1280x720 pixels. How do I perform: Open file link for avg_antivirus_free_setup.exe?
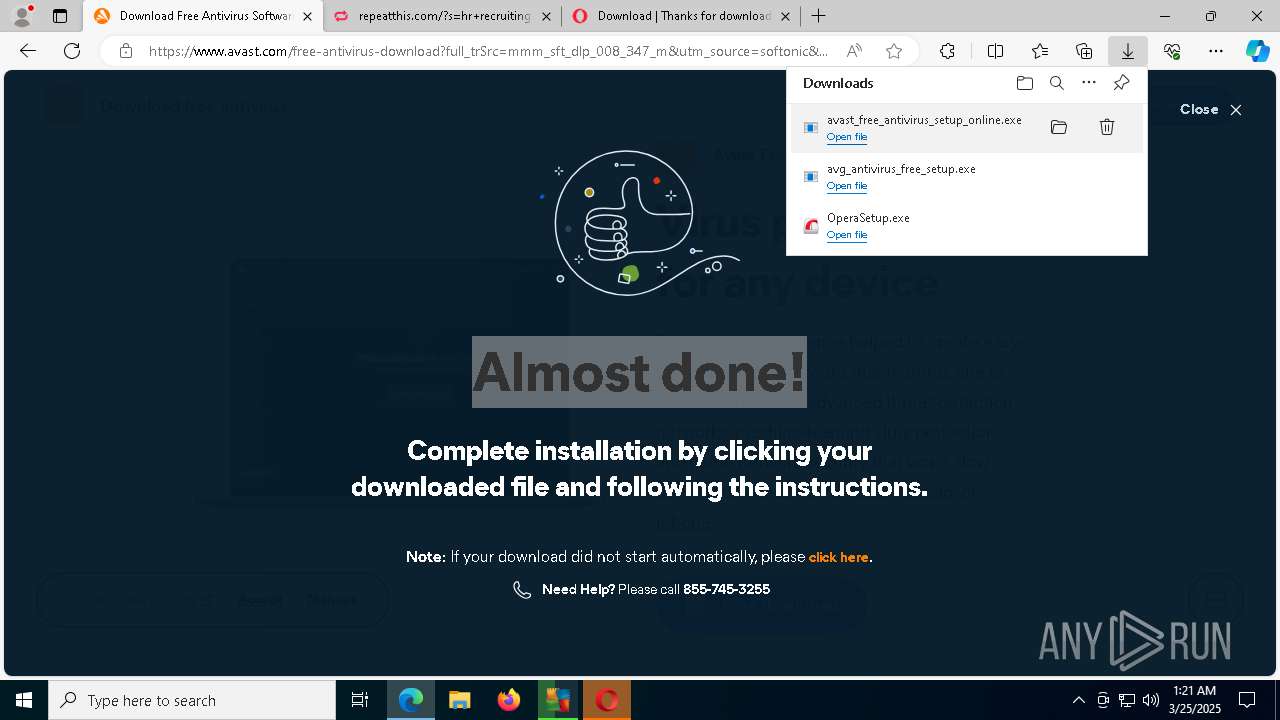pyautogui.click(x=847, y=186)
